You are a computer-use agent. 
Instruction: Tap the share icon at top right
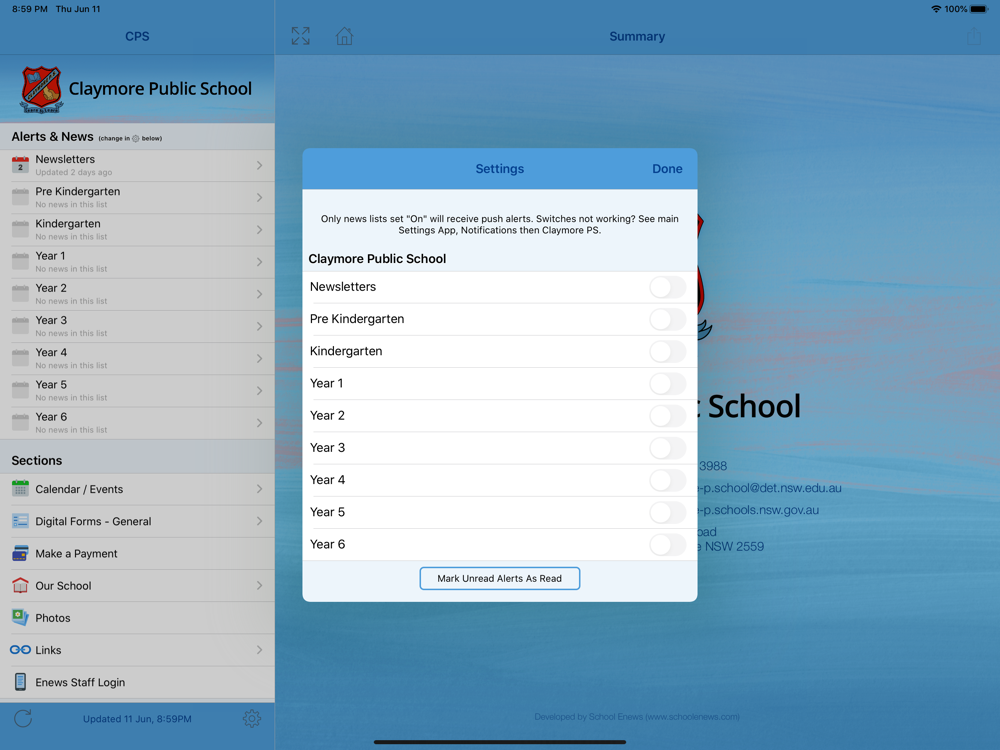[x=973, y=36]
